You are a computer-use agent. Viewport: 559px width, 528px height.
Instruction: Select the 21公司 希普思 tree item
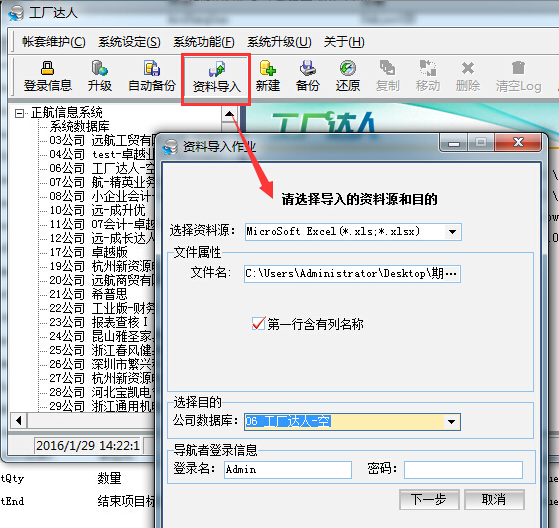[88, 294]
